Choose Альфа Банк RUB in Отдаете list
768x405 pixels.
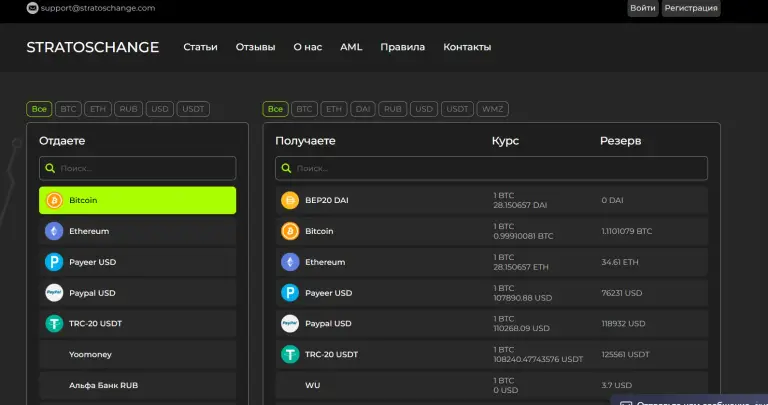pyautogui.click(x=138, y=385)
